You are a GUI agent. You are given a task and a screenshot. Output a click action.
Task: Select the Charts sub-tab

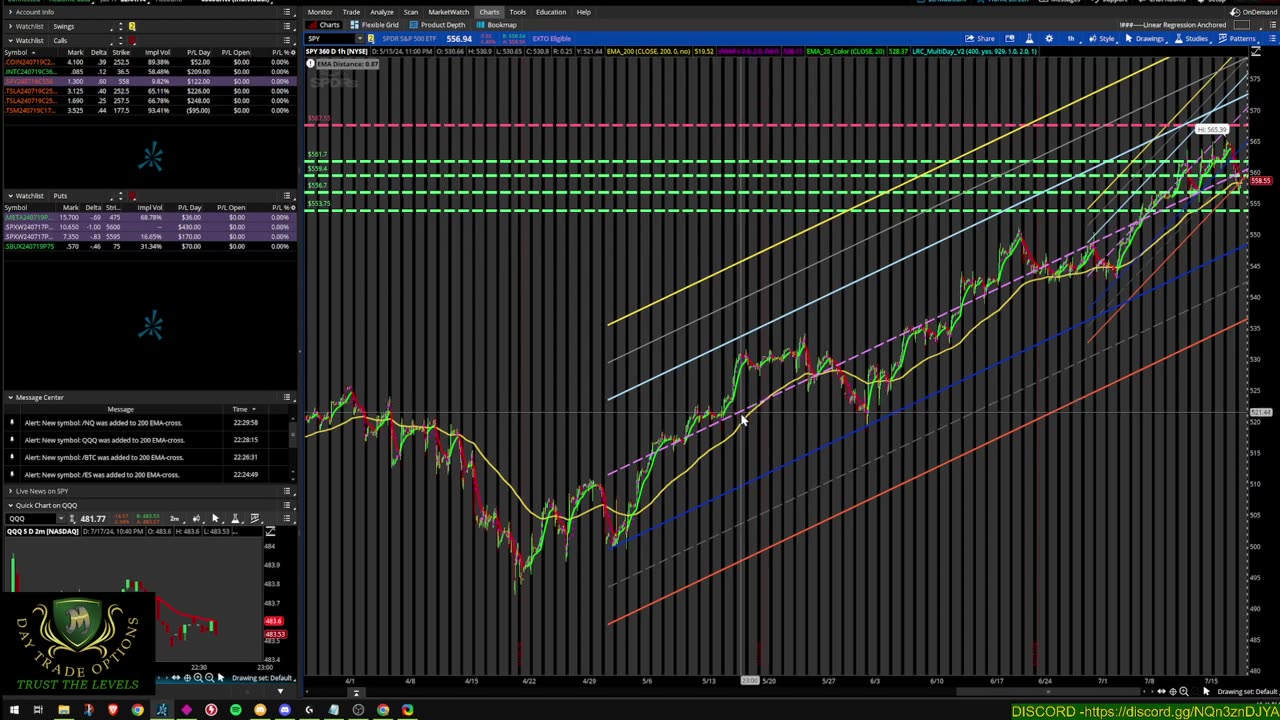point(325,25)
